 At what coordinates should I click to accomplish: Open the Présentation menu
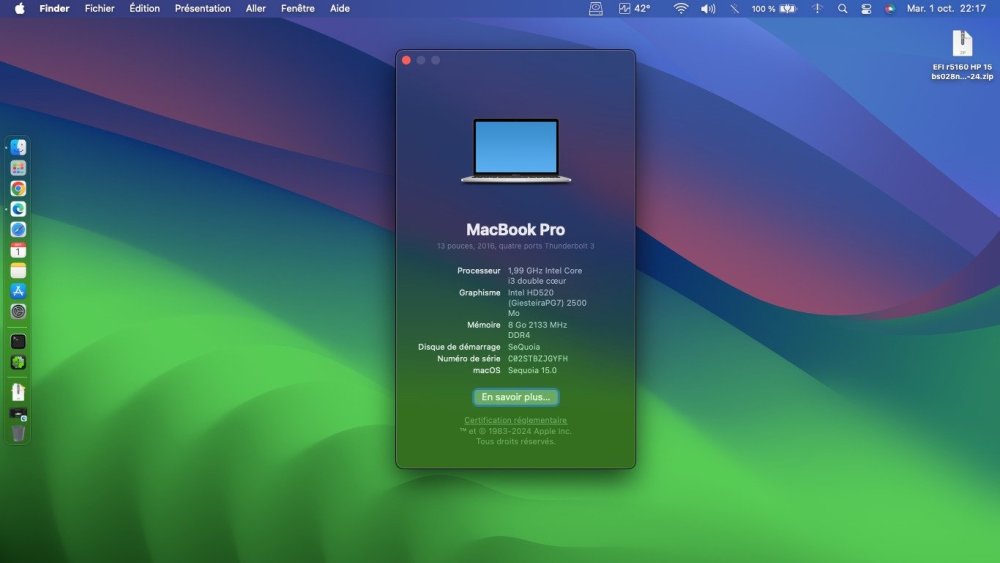coord(203,8)
